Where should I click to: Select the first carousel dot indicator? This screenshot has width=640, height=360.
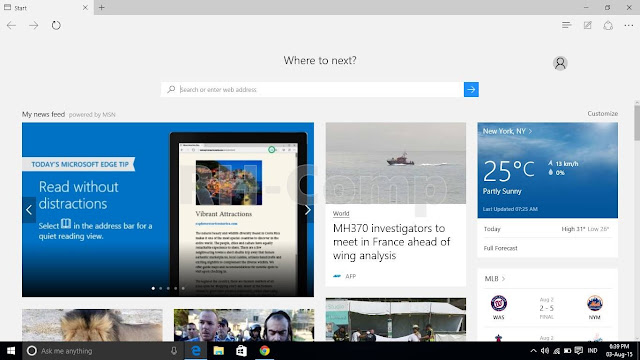pyautogui.click(x=153, y=288)
